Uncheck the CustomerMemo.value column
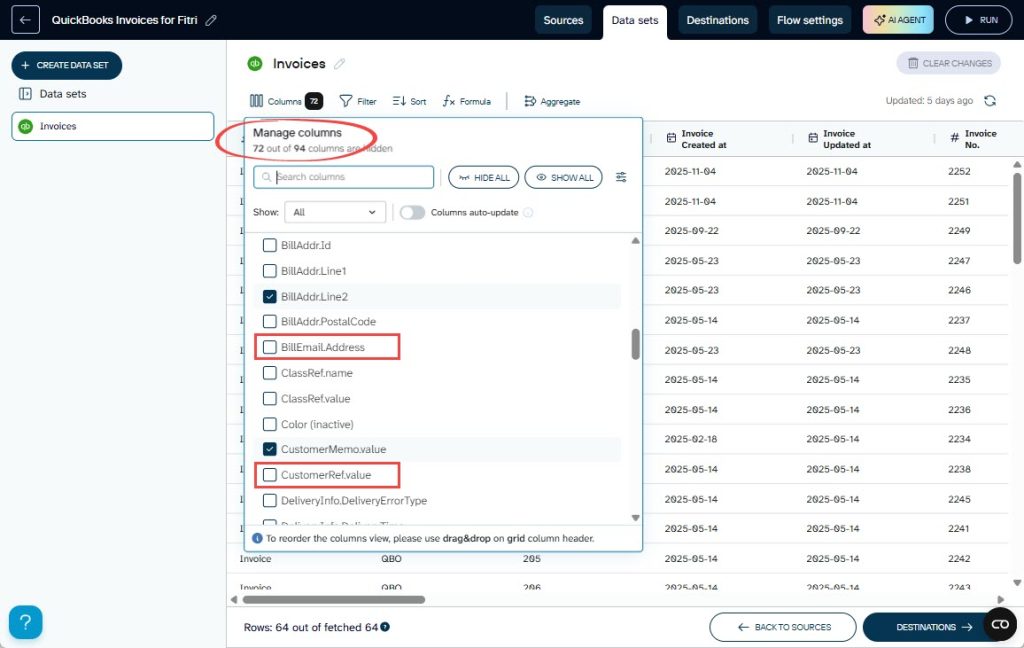This screenshot has height=648, width=1024. (x=269, y=448)
